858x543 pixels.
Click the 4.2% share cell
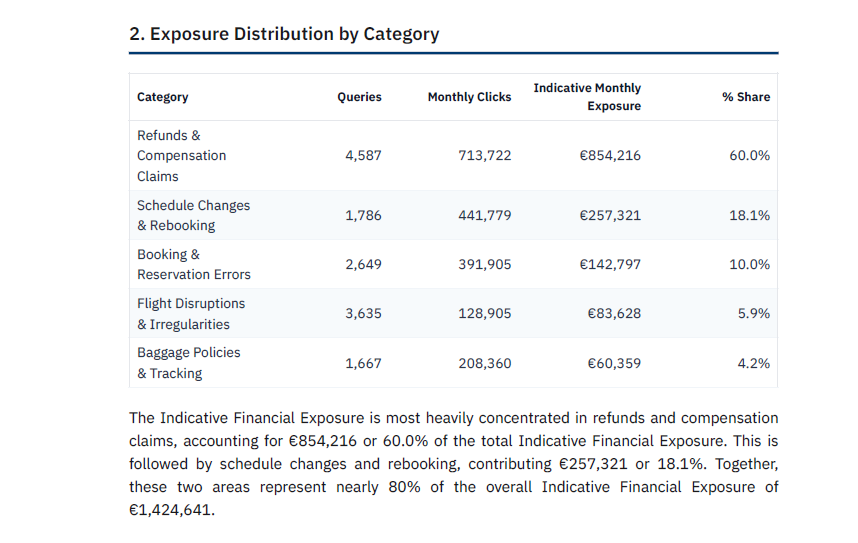(x=753, y=363)
